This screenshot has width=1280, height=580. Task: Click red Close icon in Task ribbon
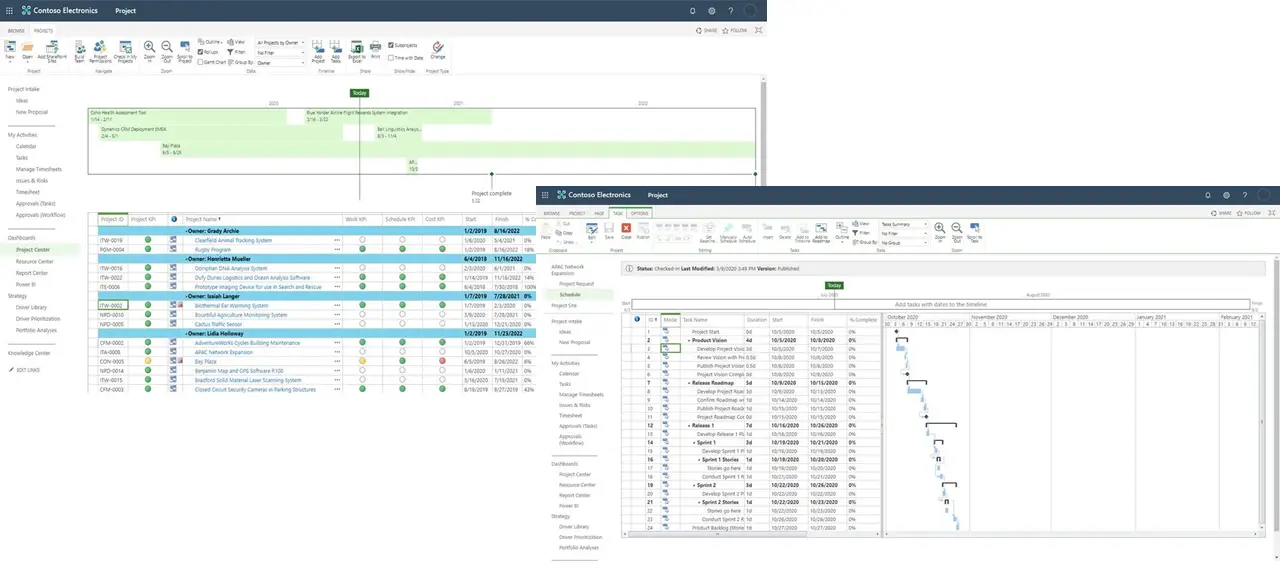click(626, 229)
